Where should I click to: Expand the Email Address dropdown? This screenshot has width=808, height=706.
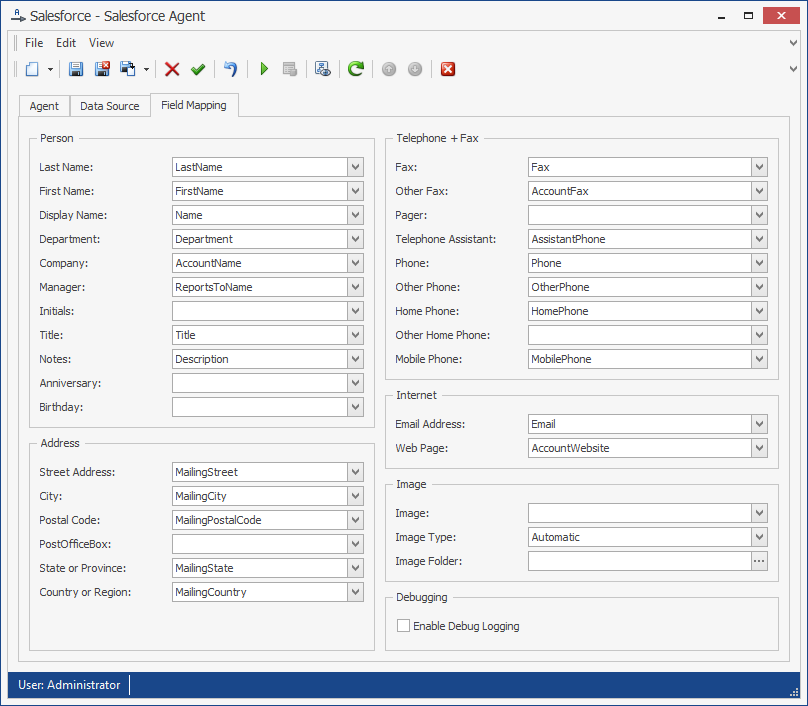point(759,424)
